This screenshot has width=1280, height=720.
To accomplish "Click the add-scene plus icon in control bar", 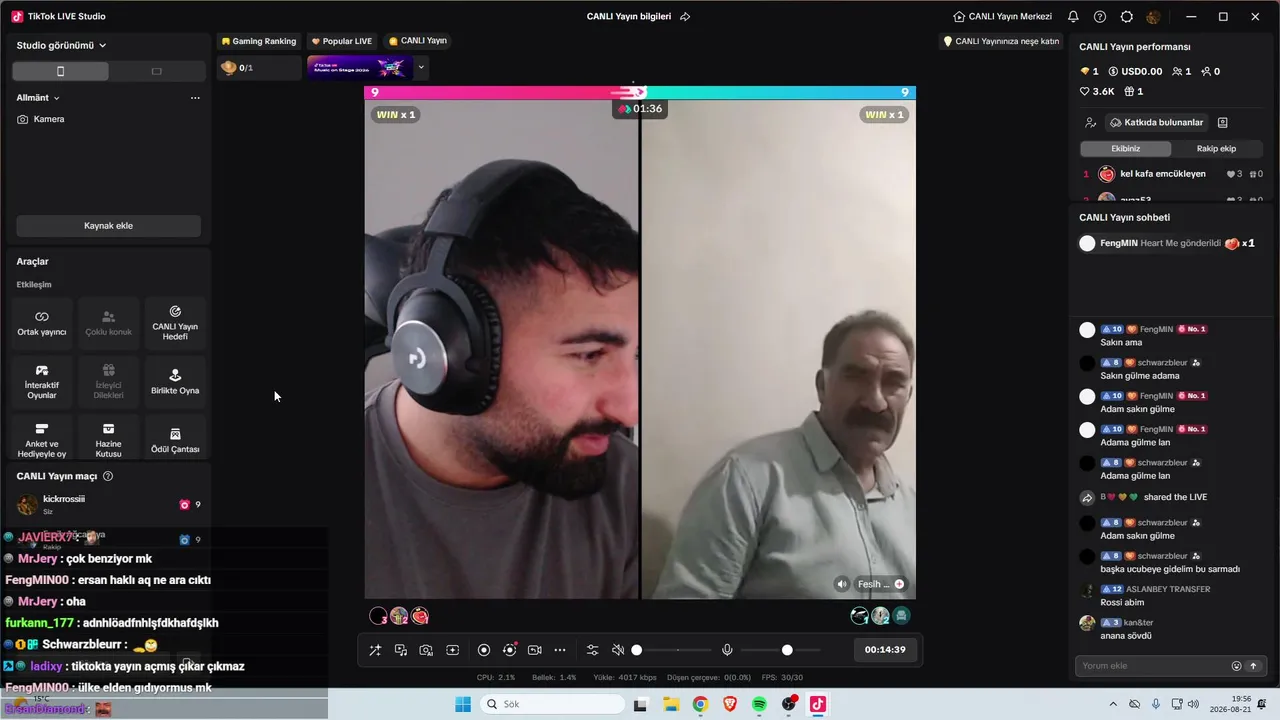I will (x=452, y=650).
